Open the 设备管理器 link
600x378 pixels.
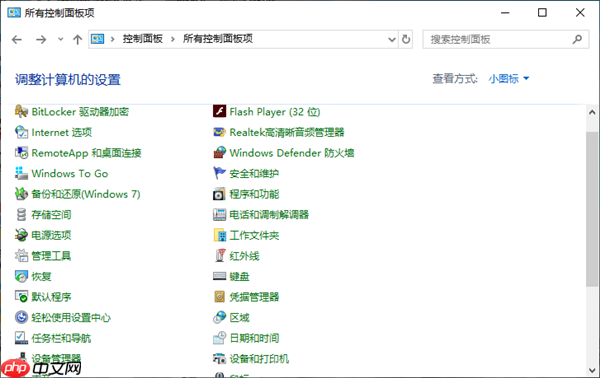56,358
